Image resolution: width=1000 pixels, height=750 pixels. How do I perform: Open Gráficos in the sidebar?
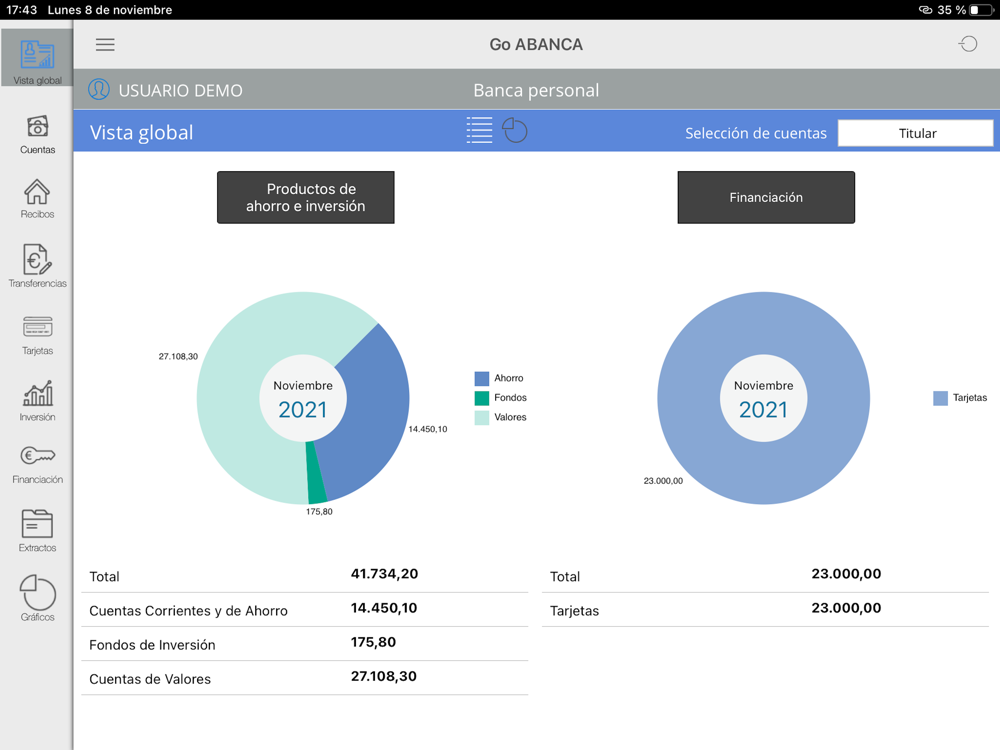pyautogui.click(x=37, y=598)
